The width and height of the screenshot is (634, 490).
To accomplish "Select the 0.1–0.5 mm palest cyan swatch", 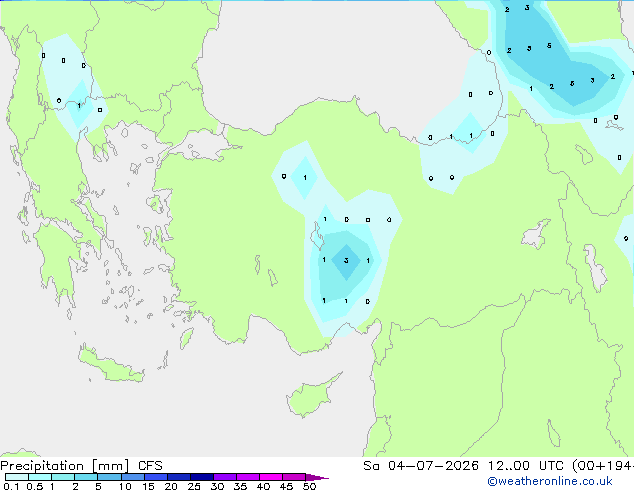I will (17, 477).
